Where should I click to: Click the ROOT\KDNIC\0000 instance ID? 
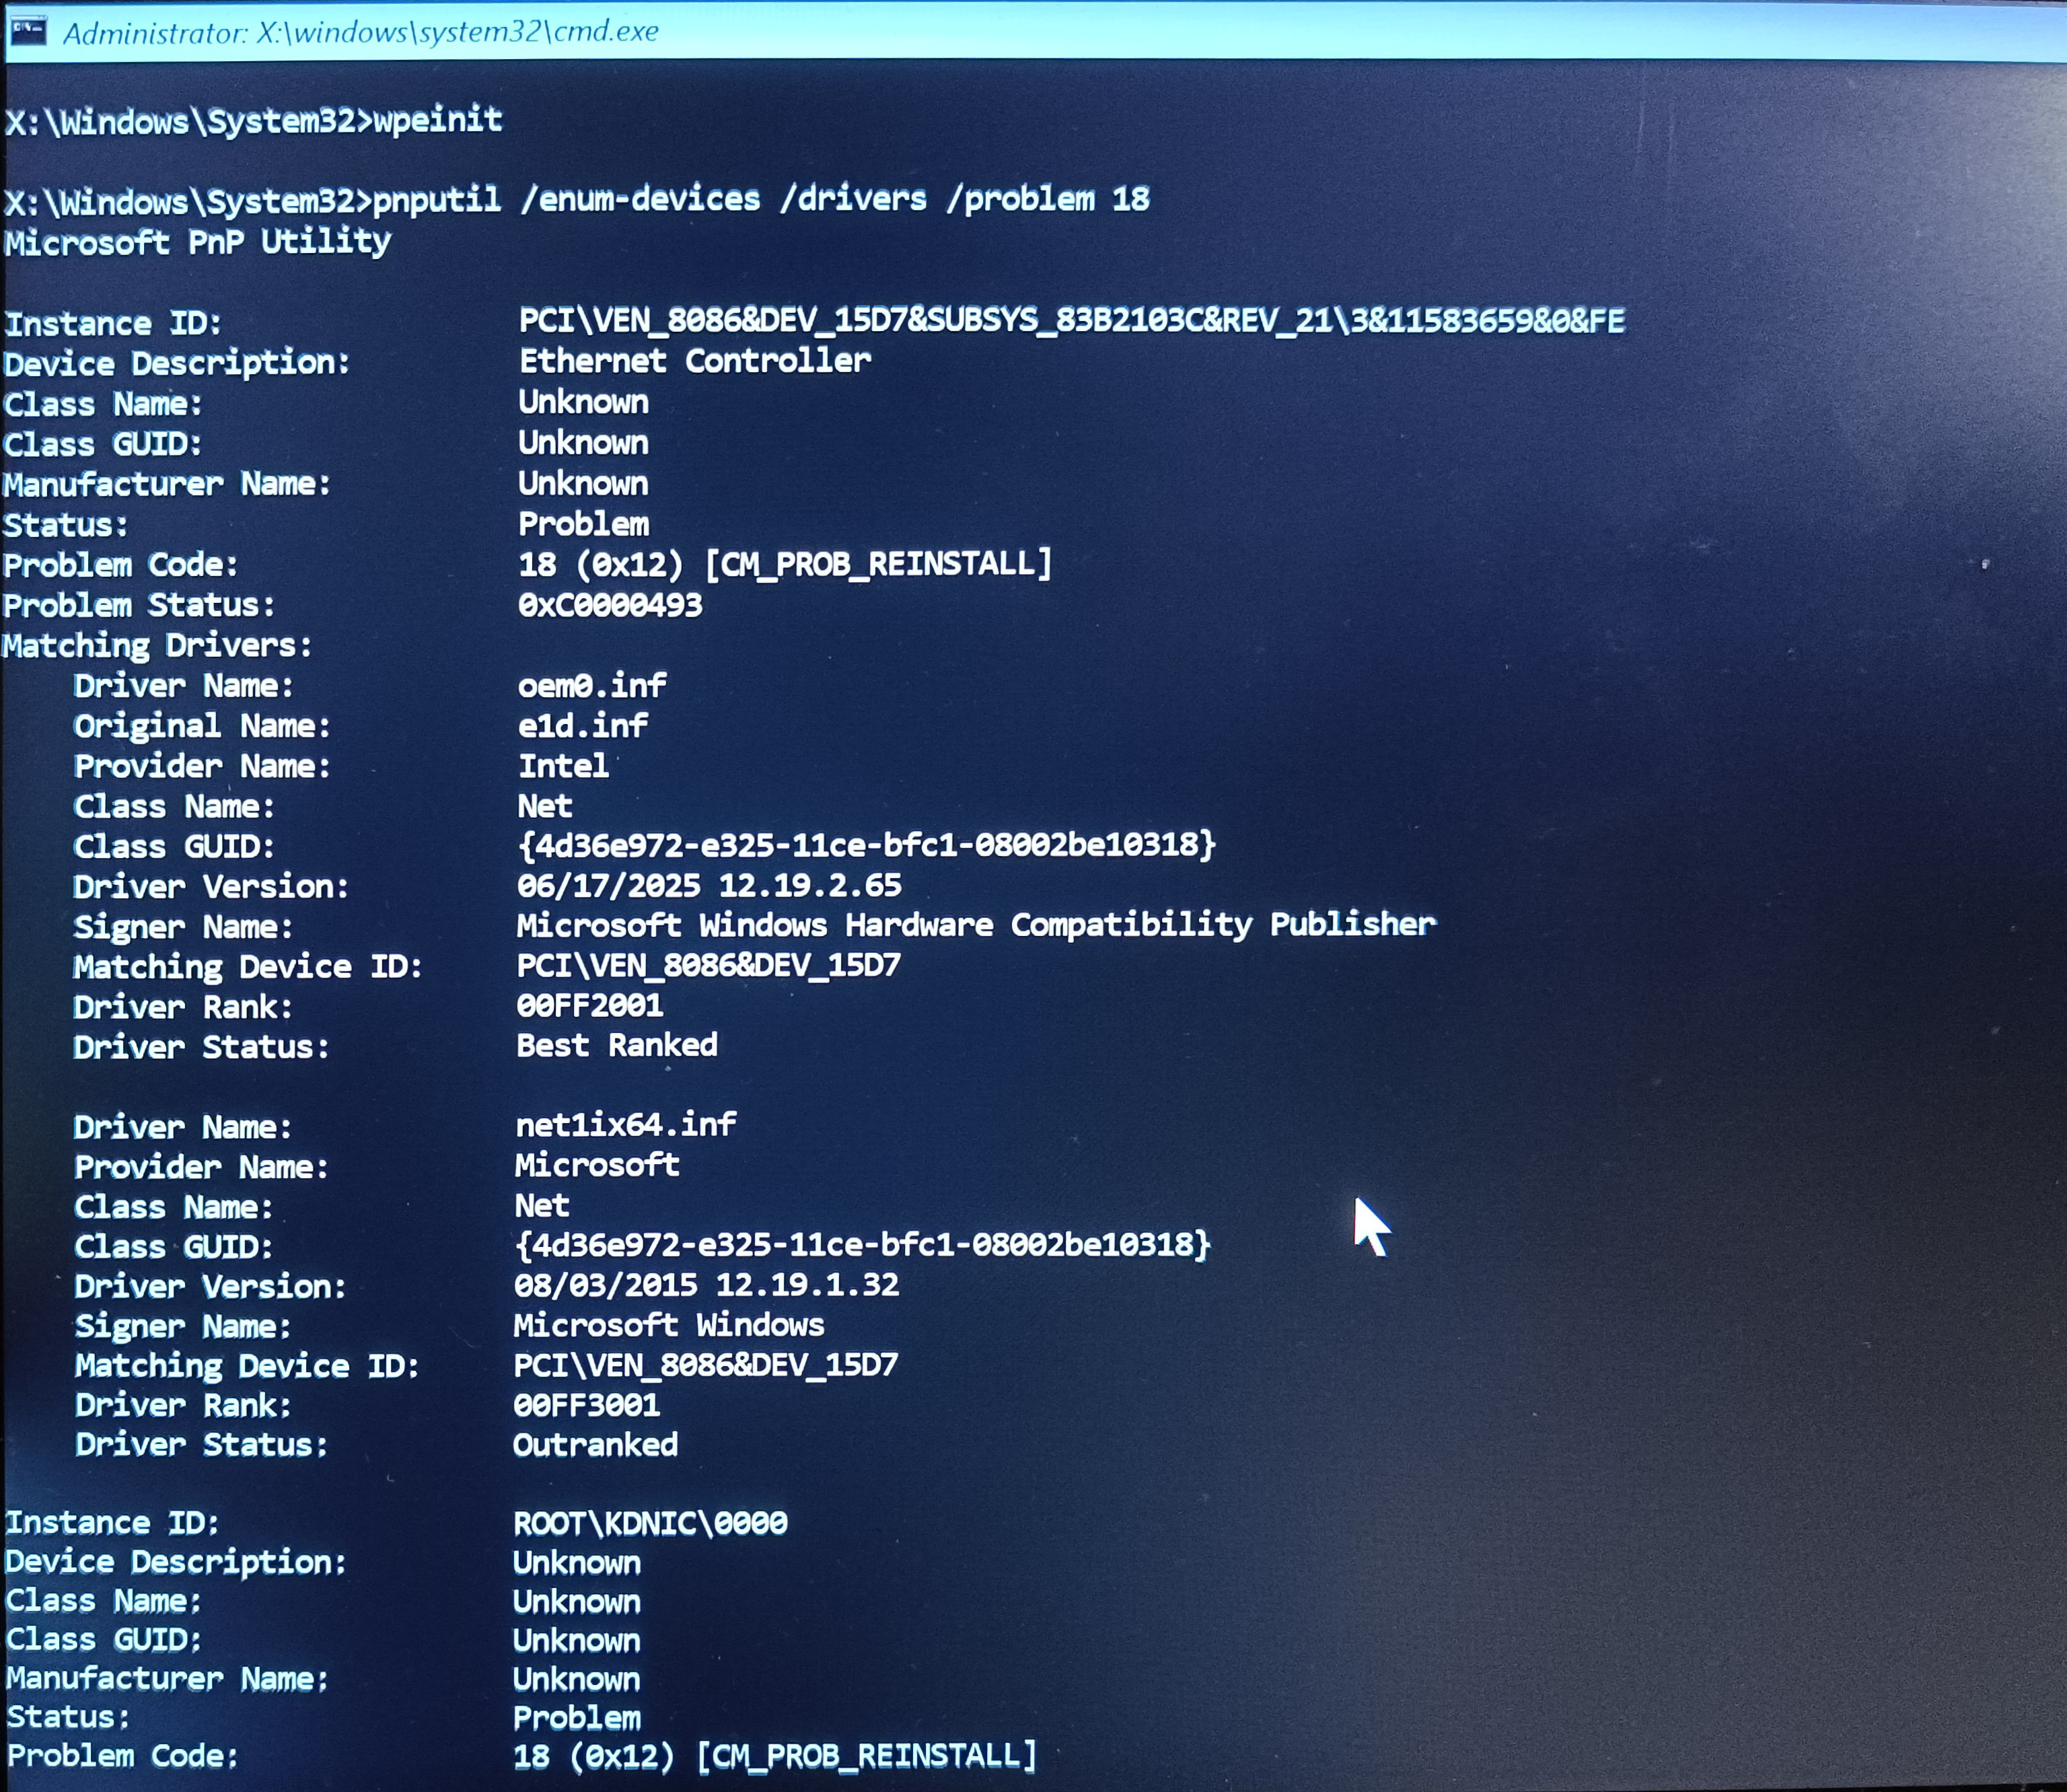(x=650, y=1523)
